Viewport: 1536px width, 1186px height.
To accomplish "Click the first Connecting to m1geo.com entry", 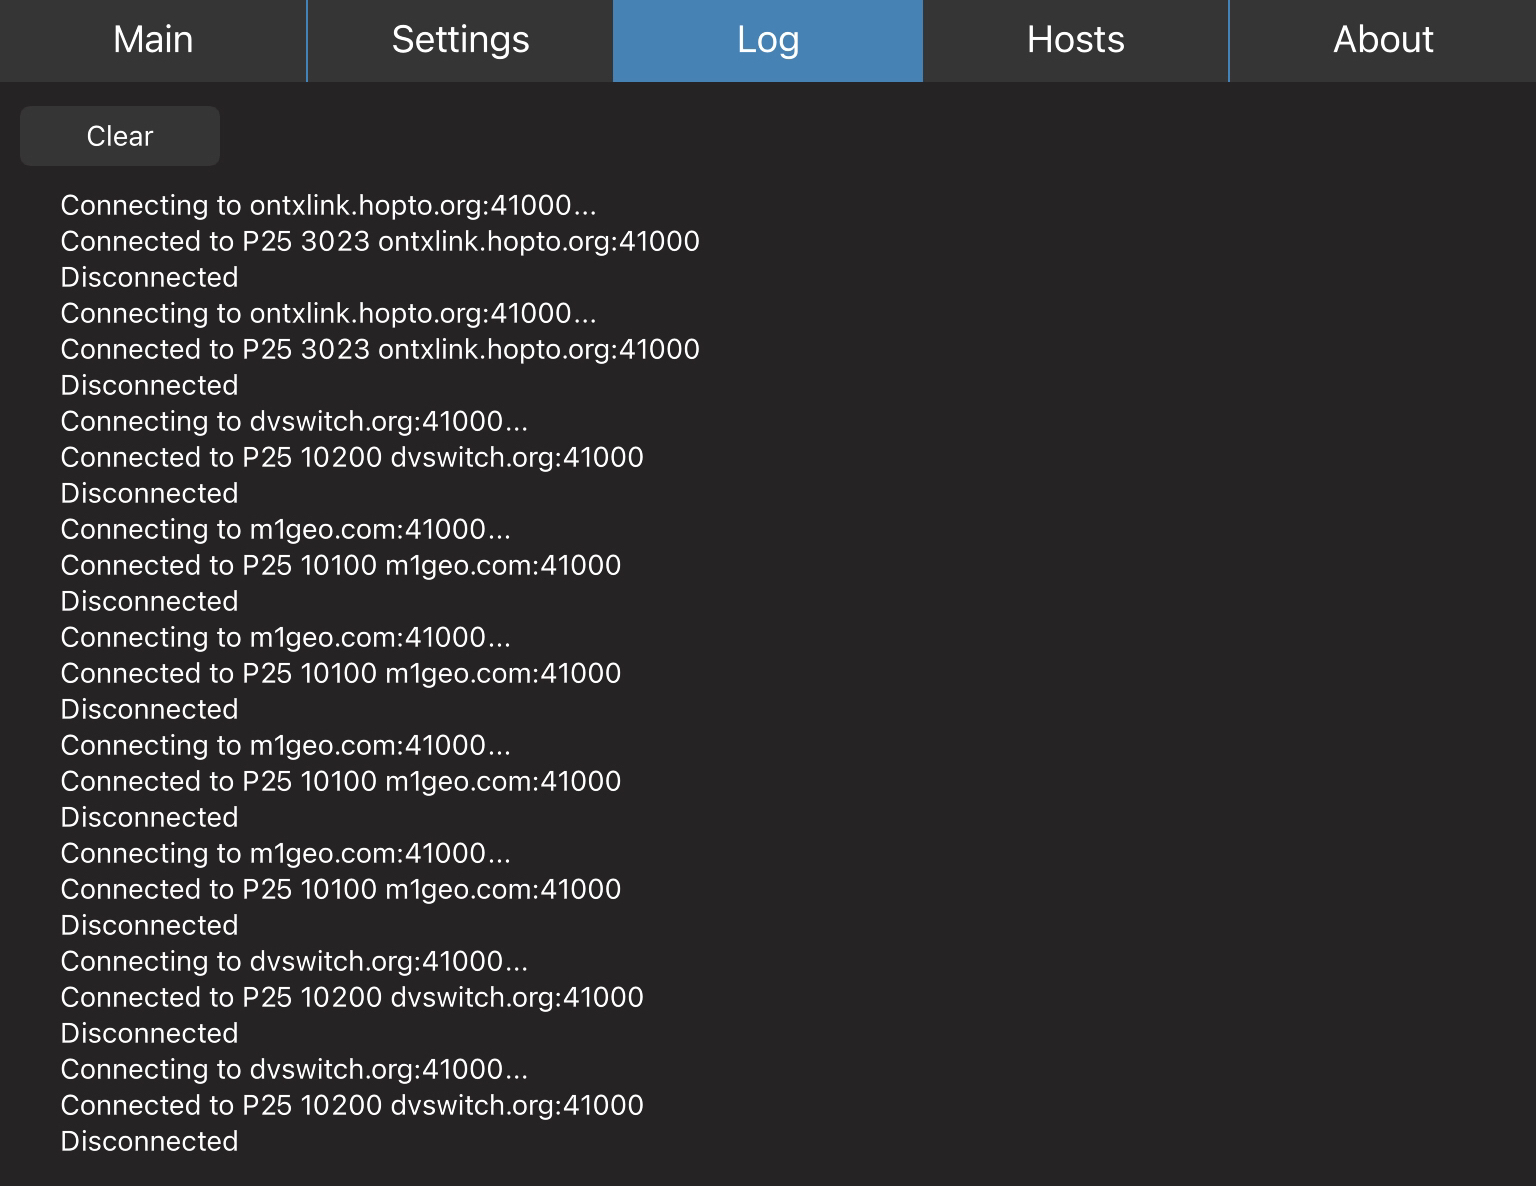I will tap(286, 529).
